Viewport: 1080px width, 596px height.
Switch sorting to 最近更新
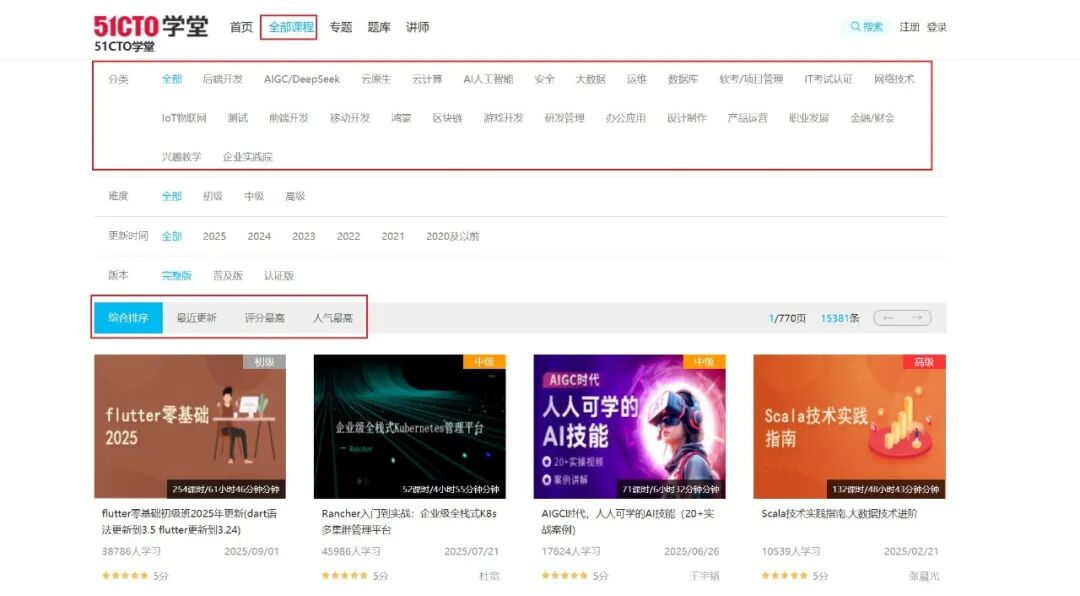(196, 318)
